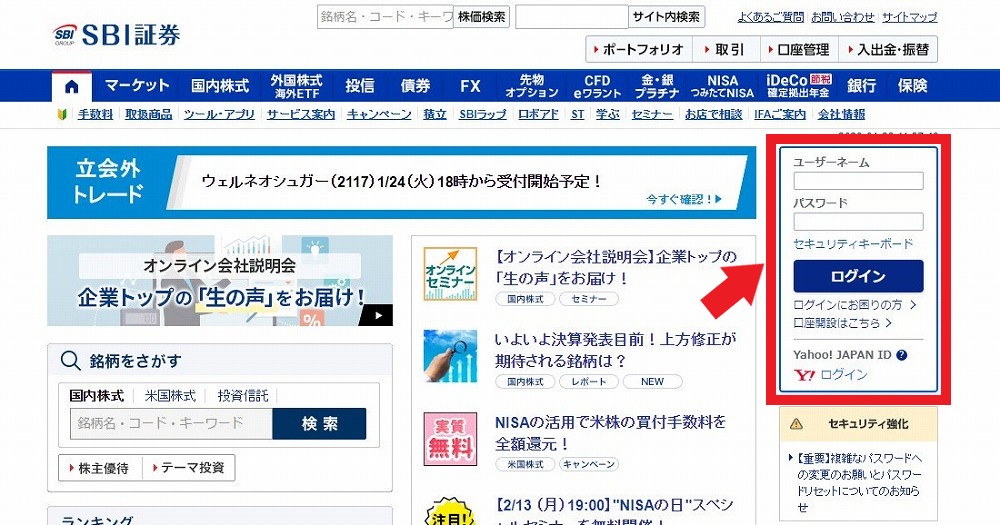Click the サイト内検索 button

pyautogui.click(x=666, y=17)
